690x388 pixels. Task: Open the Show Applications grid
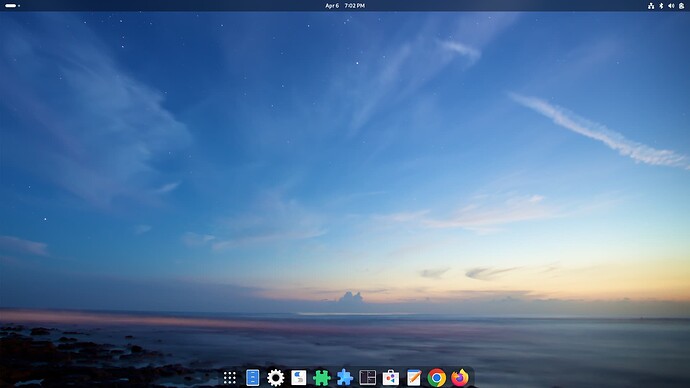coord(230,377)
